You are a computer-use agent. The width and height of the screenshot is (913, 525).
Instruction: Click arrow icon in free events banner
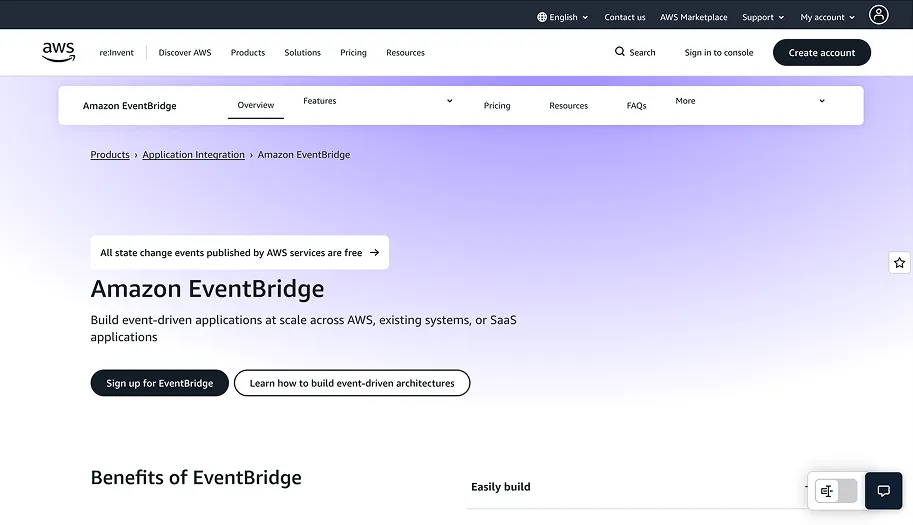[x=374, y=253]
